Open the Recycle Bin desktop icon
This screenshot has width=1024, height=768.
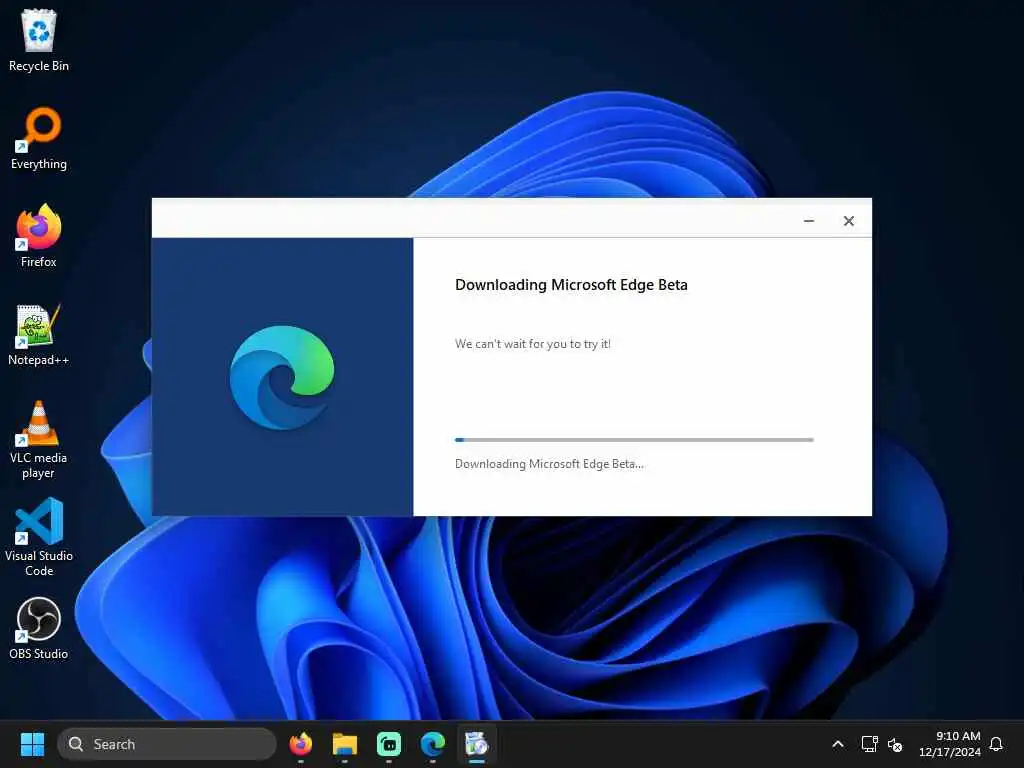click(39, 40)
